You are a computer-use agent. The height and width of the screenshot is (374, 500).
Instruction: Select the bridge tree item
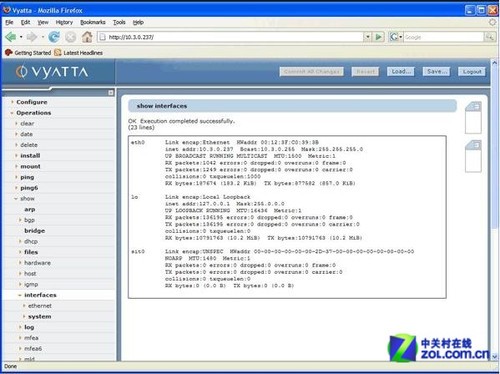coord(34,231)
